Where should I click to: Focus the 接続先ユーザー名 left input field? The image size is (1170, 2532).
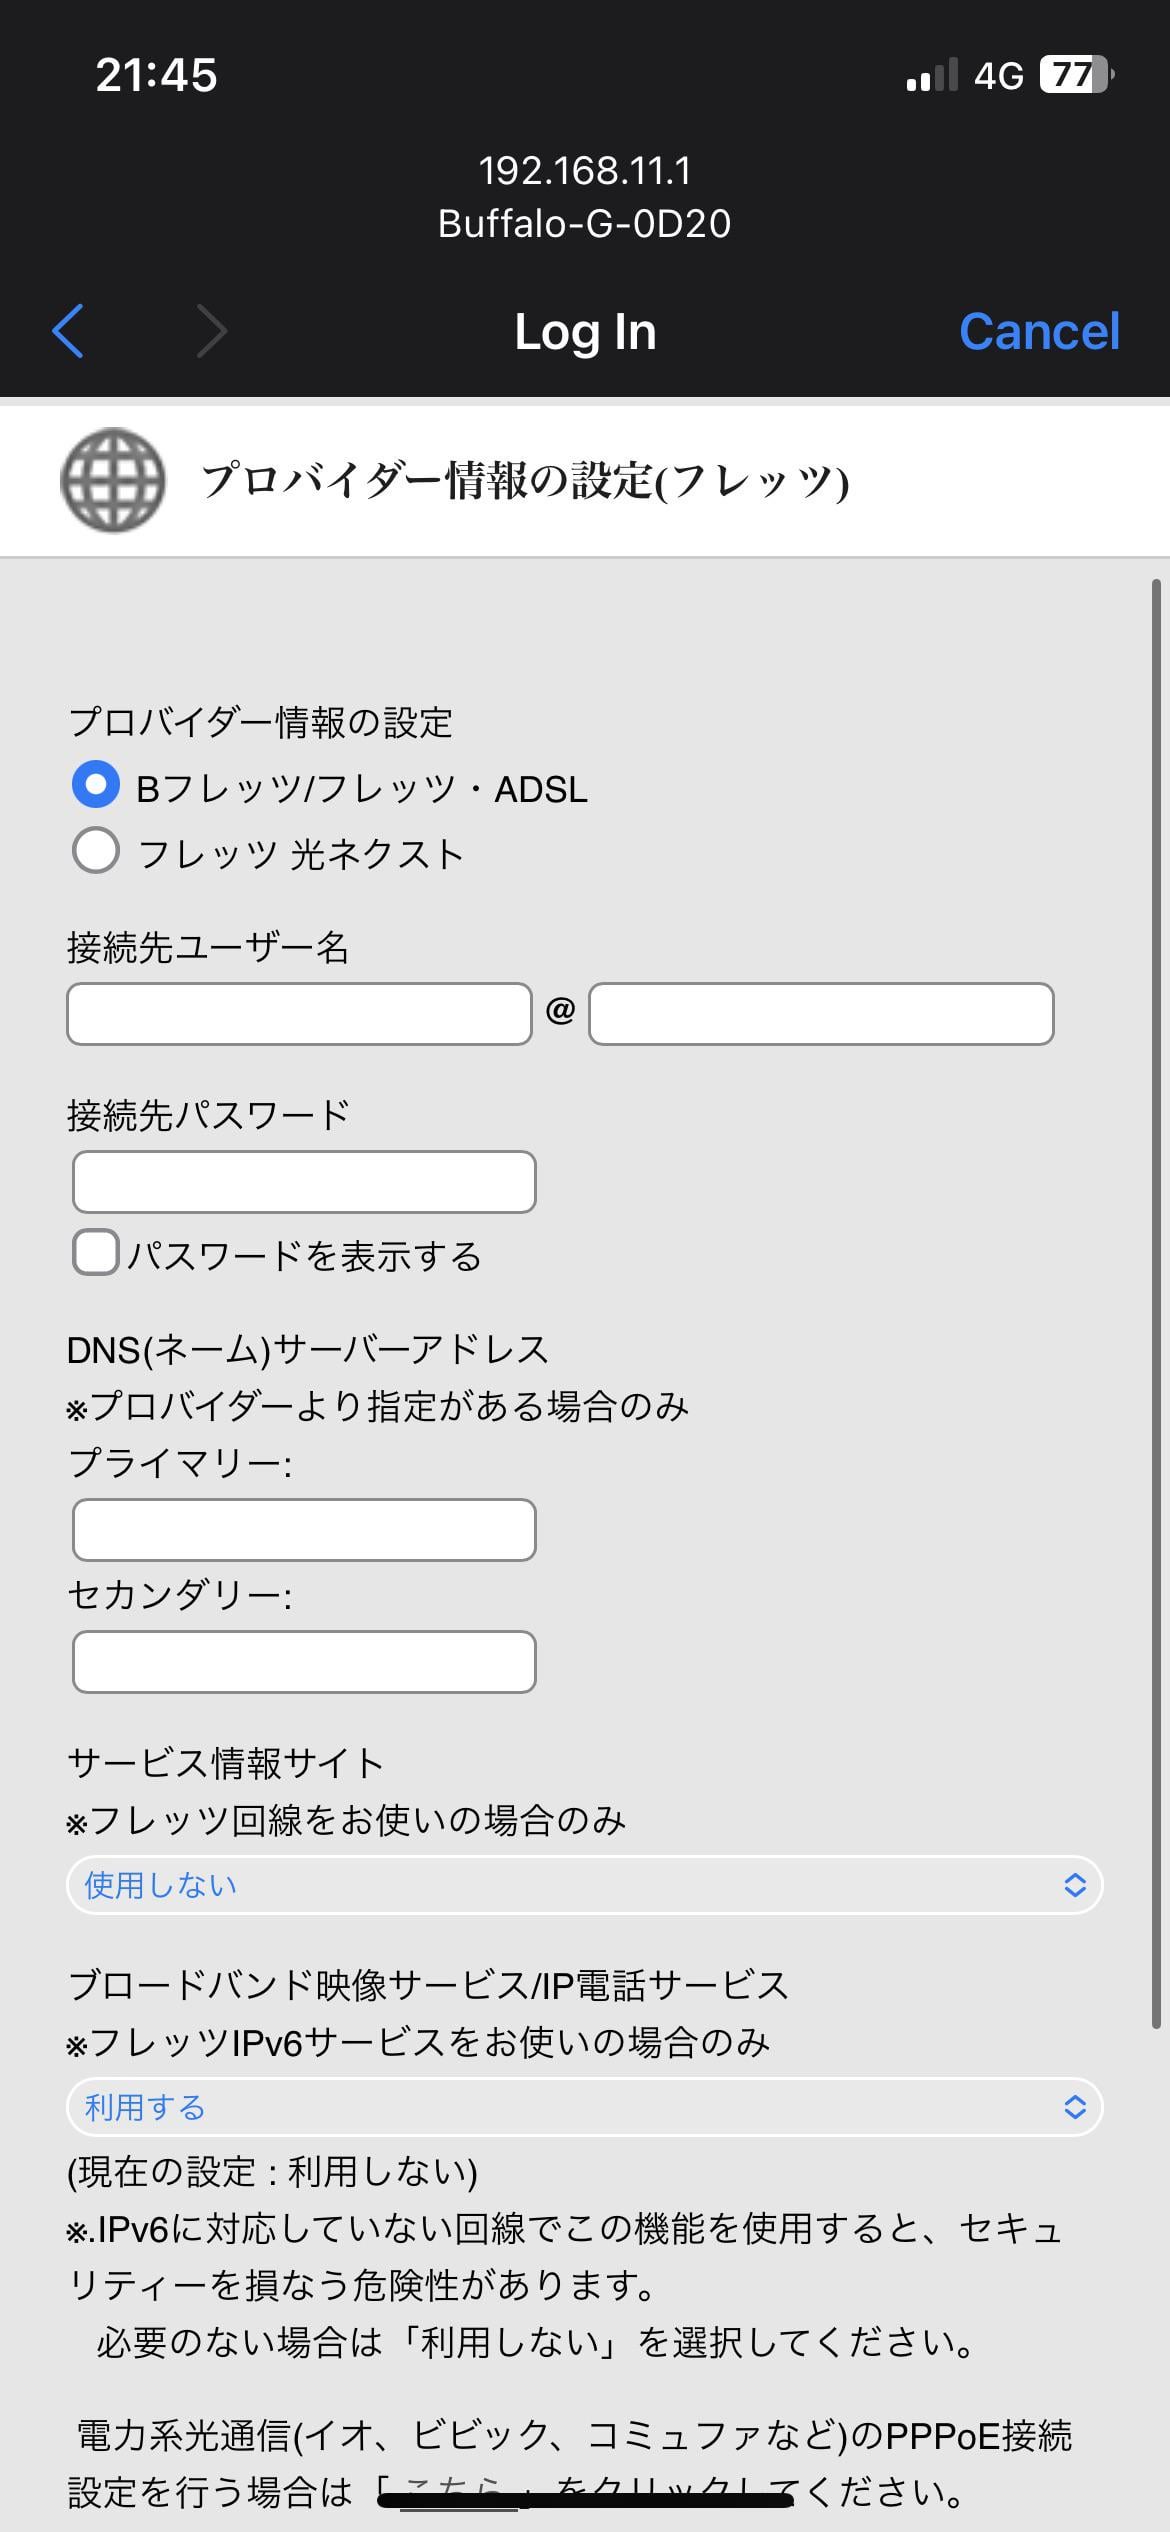click(x=299, y=1014)
